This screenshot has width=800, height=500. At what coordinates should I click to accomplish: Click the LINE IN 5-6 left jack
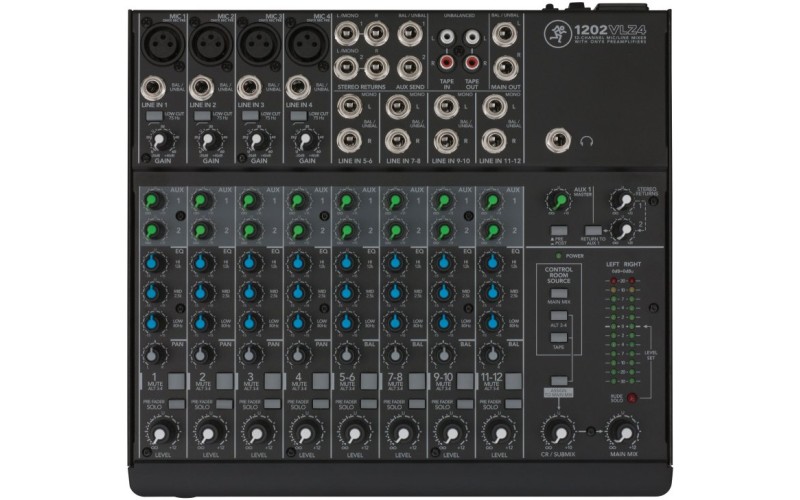click(349, 108)
